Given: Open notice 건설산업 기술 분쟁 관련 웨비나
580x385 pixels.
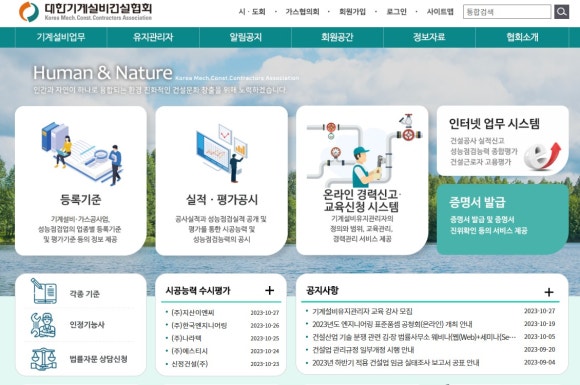Looking at the screenshot, I should [x=414, y=337].
